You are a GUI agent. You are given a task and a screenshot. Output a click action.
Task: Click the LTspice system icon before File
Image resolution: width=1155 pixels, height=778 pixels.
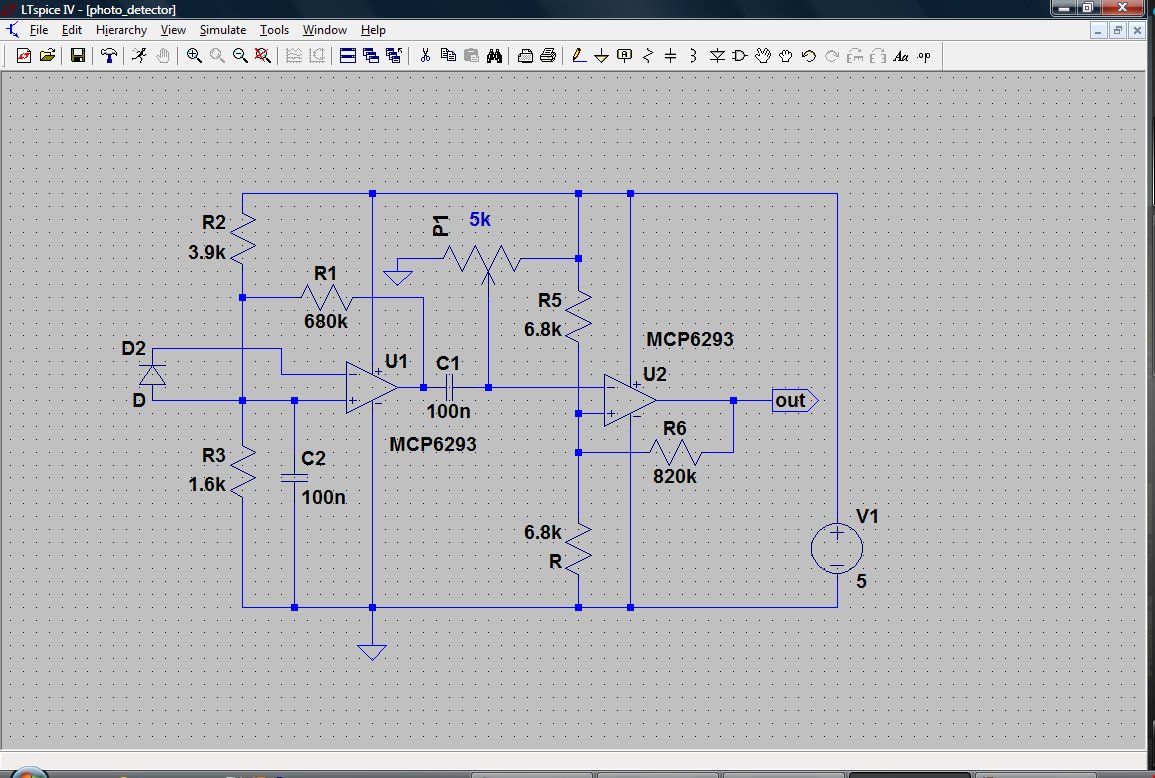click(13, 29)
